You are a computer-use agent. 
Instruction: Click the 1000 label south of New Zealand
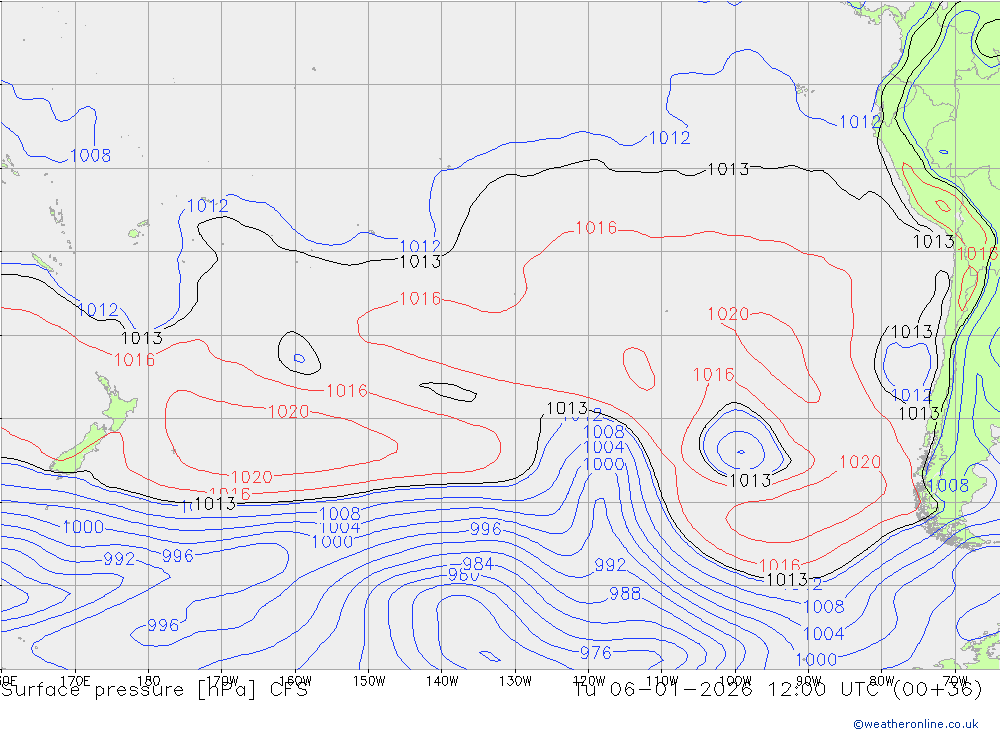pyautogui.click(x=84, y=527)
